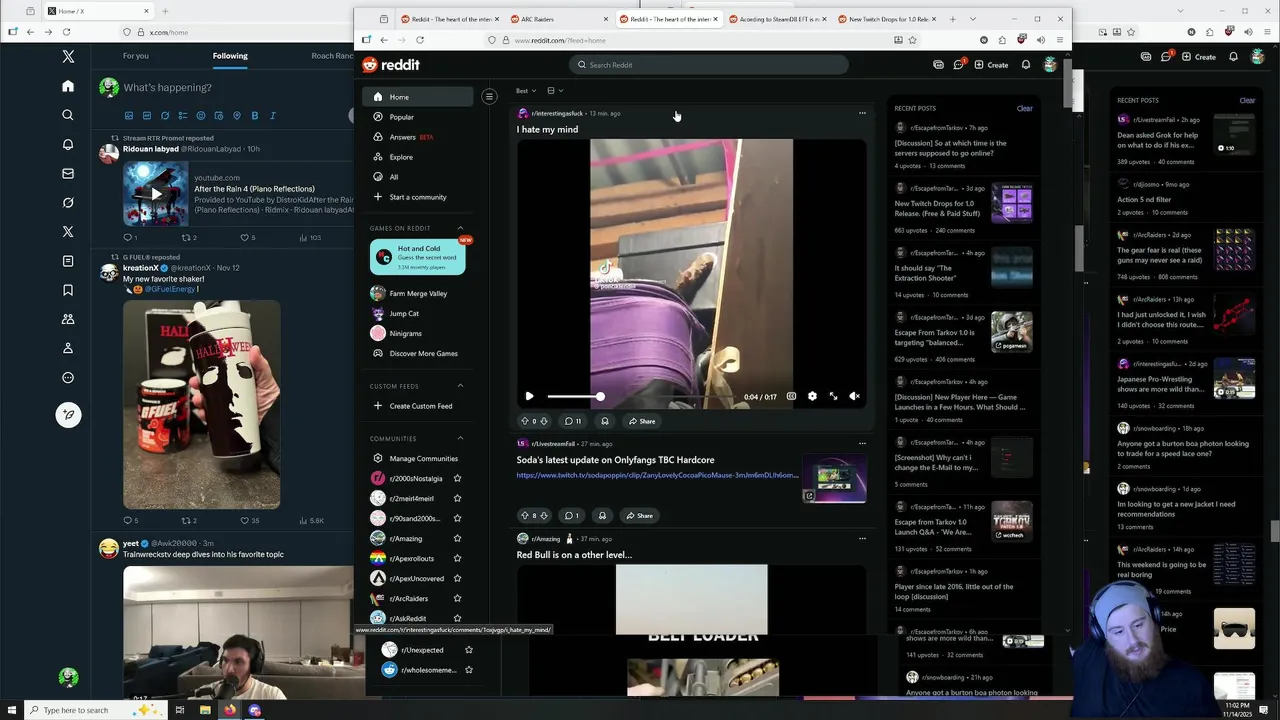Open comments on 'I hate my mind' post

(x=572, y=421)
